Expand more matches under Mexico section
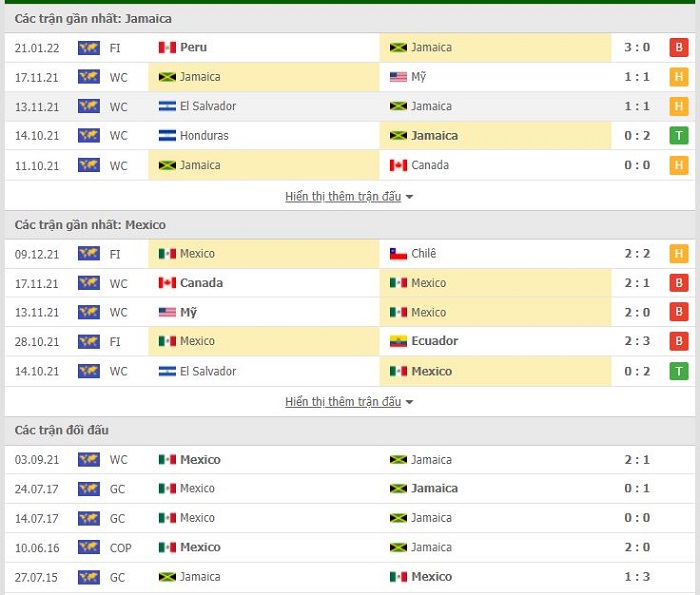 click(x=343, y=402)
